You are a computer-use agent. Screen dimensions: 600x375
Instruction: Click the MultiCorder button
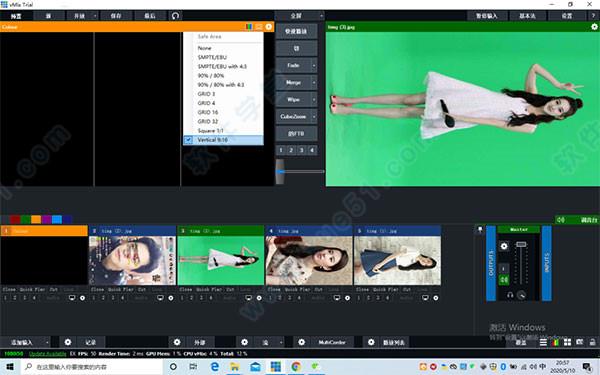(x=332, y=342)
